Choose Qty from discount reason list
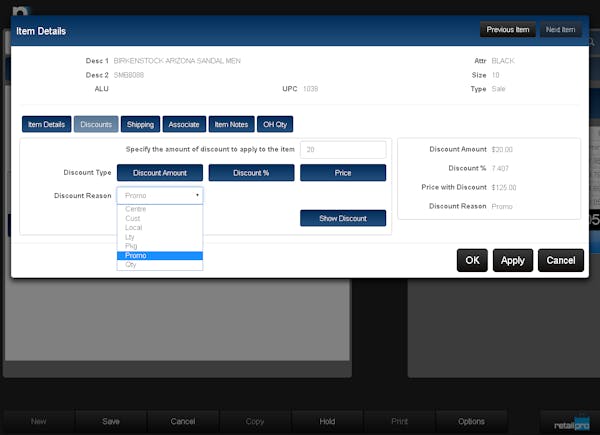The width and height of the screenshot is (600, 435). [x=160, y=264]
